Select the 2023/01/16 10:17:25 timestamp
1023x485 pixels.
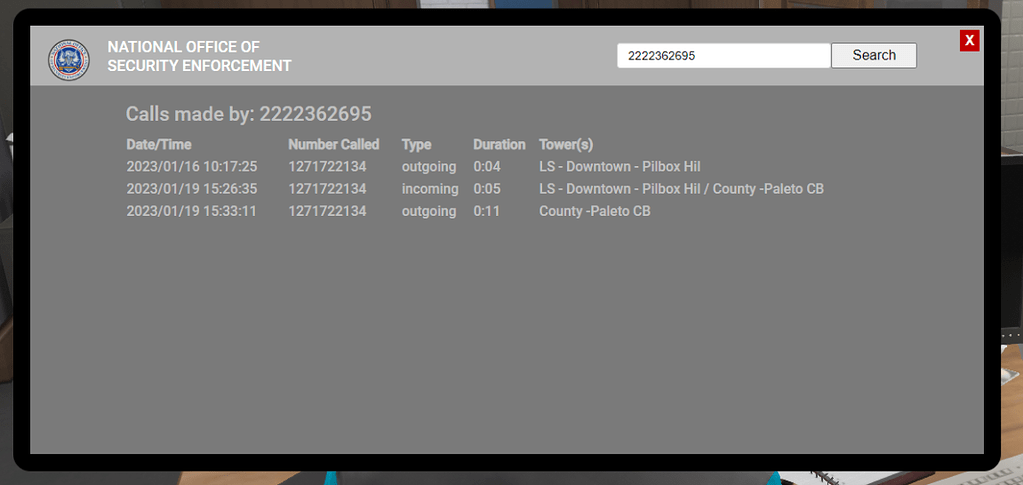[192, 166]
